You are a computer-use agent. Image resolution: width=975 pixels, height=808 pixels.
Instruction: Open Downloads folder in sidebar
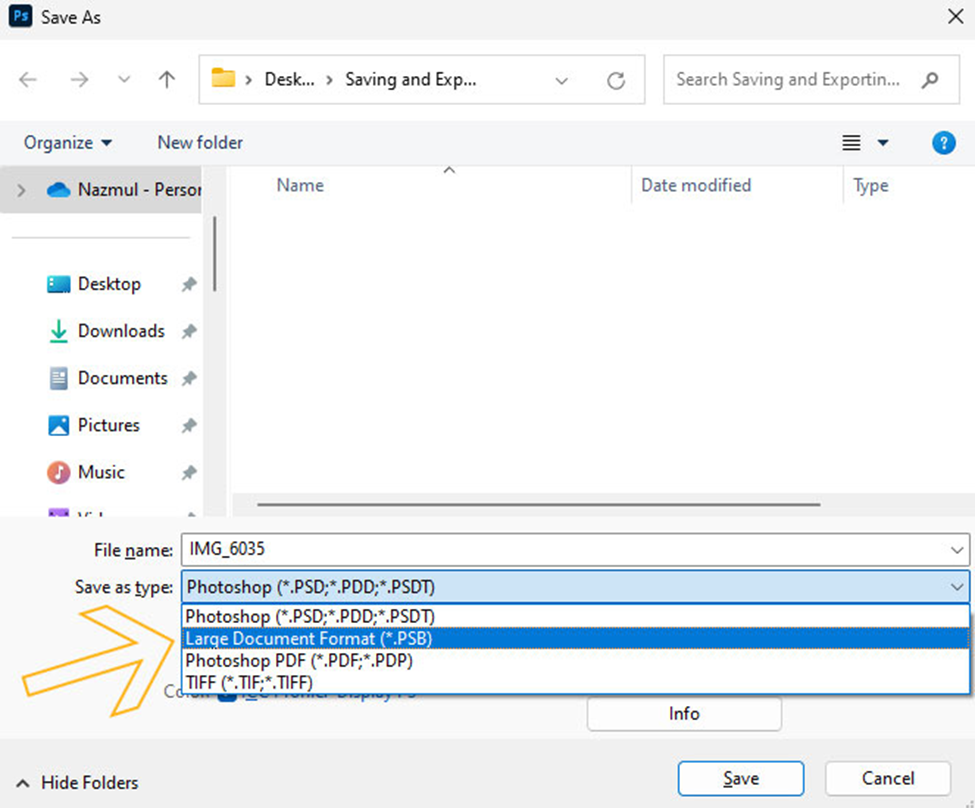[120, 331]
